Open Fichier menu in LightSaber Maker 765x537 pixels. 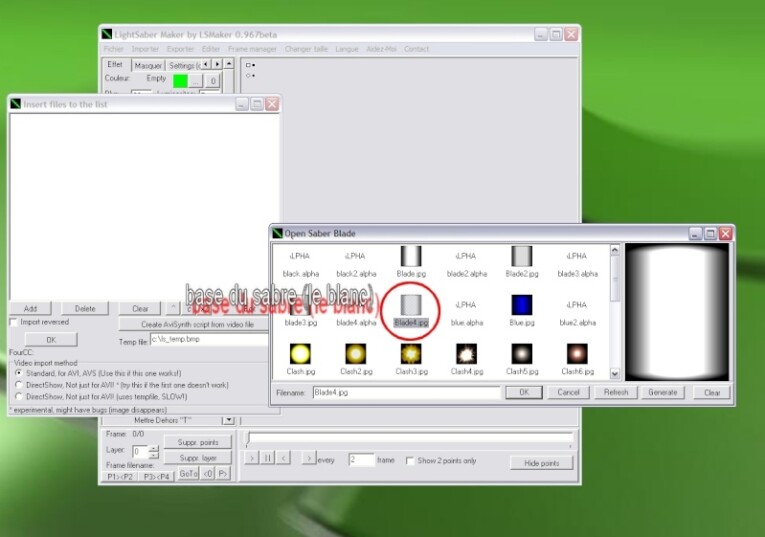click(113, 49)
